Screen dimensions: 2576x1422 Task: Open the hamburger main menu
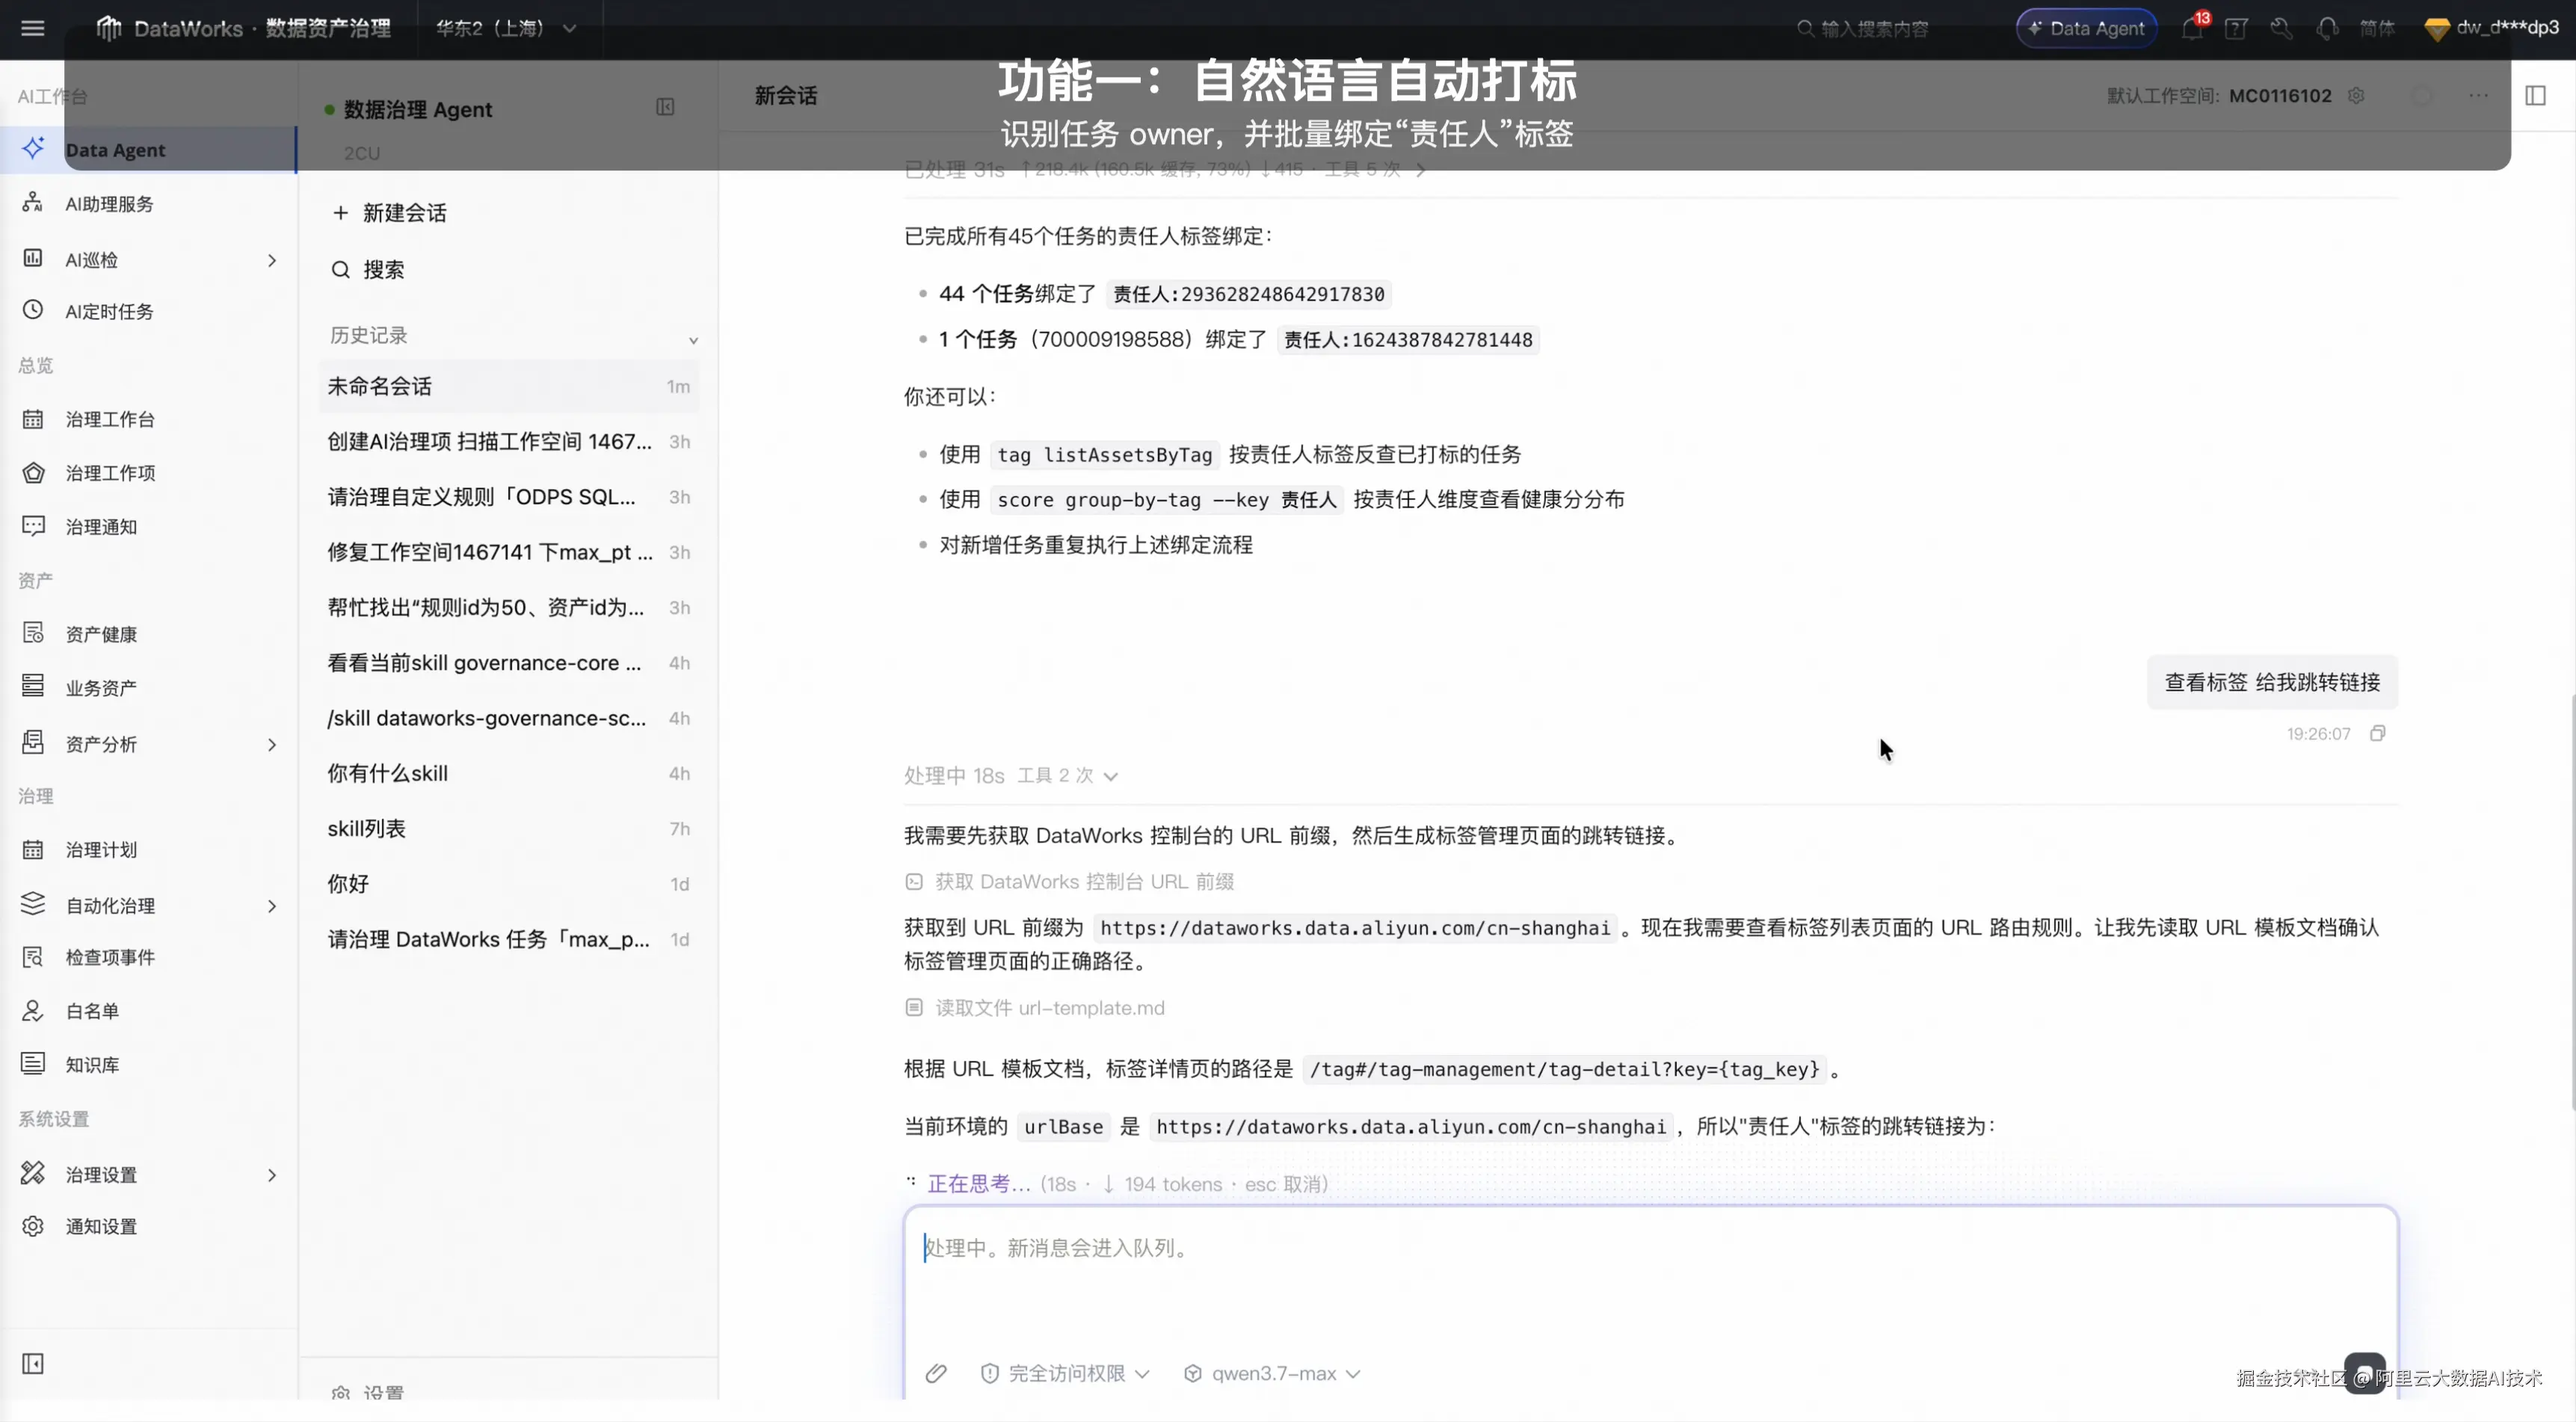point(33,28)
